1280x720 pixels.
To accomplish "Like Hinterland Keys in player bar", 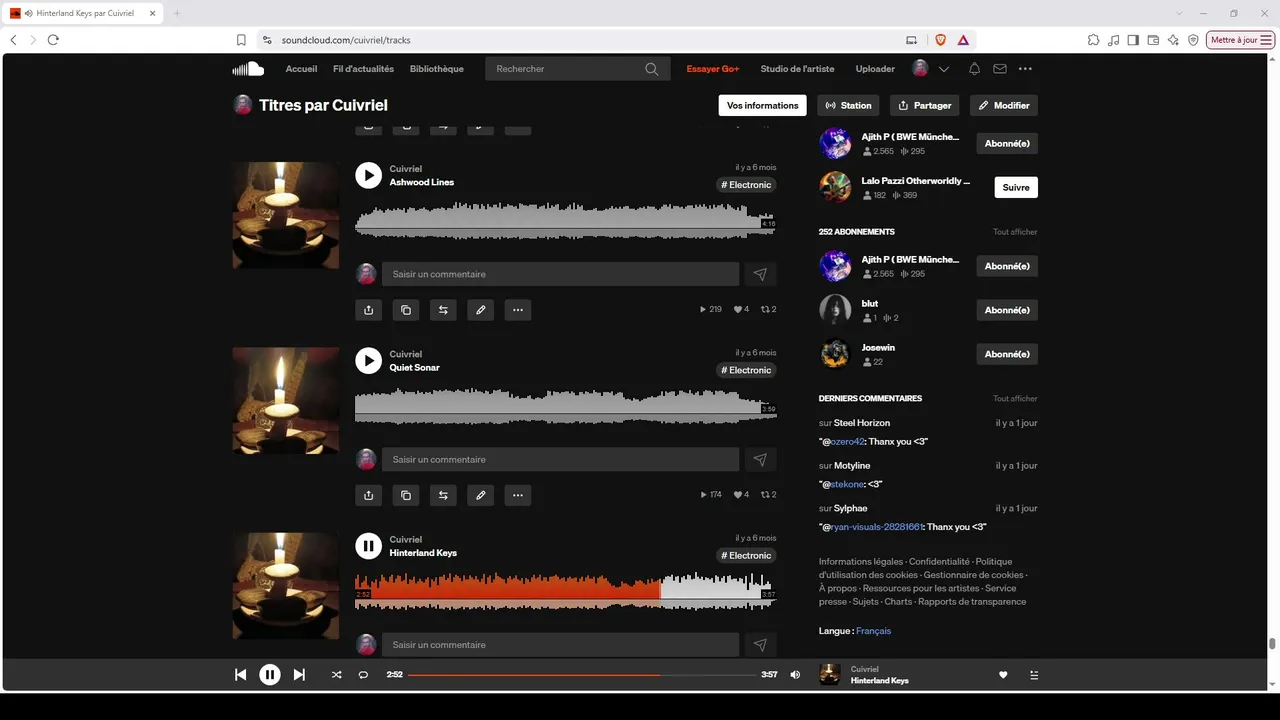I will point(1003,675).
